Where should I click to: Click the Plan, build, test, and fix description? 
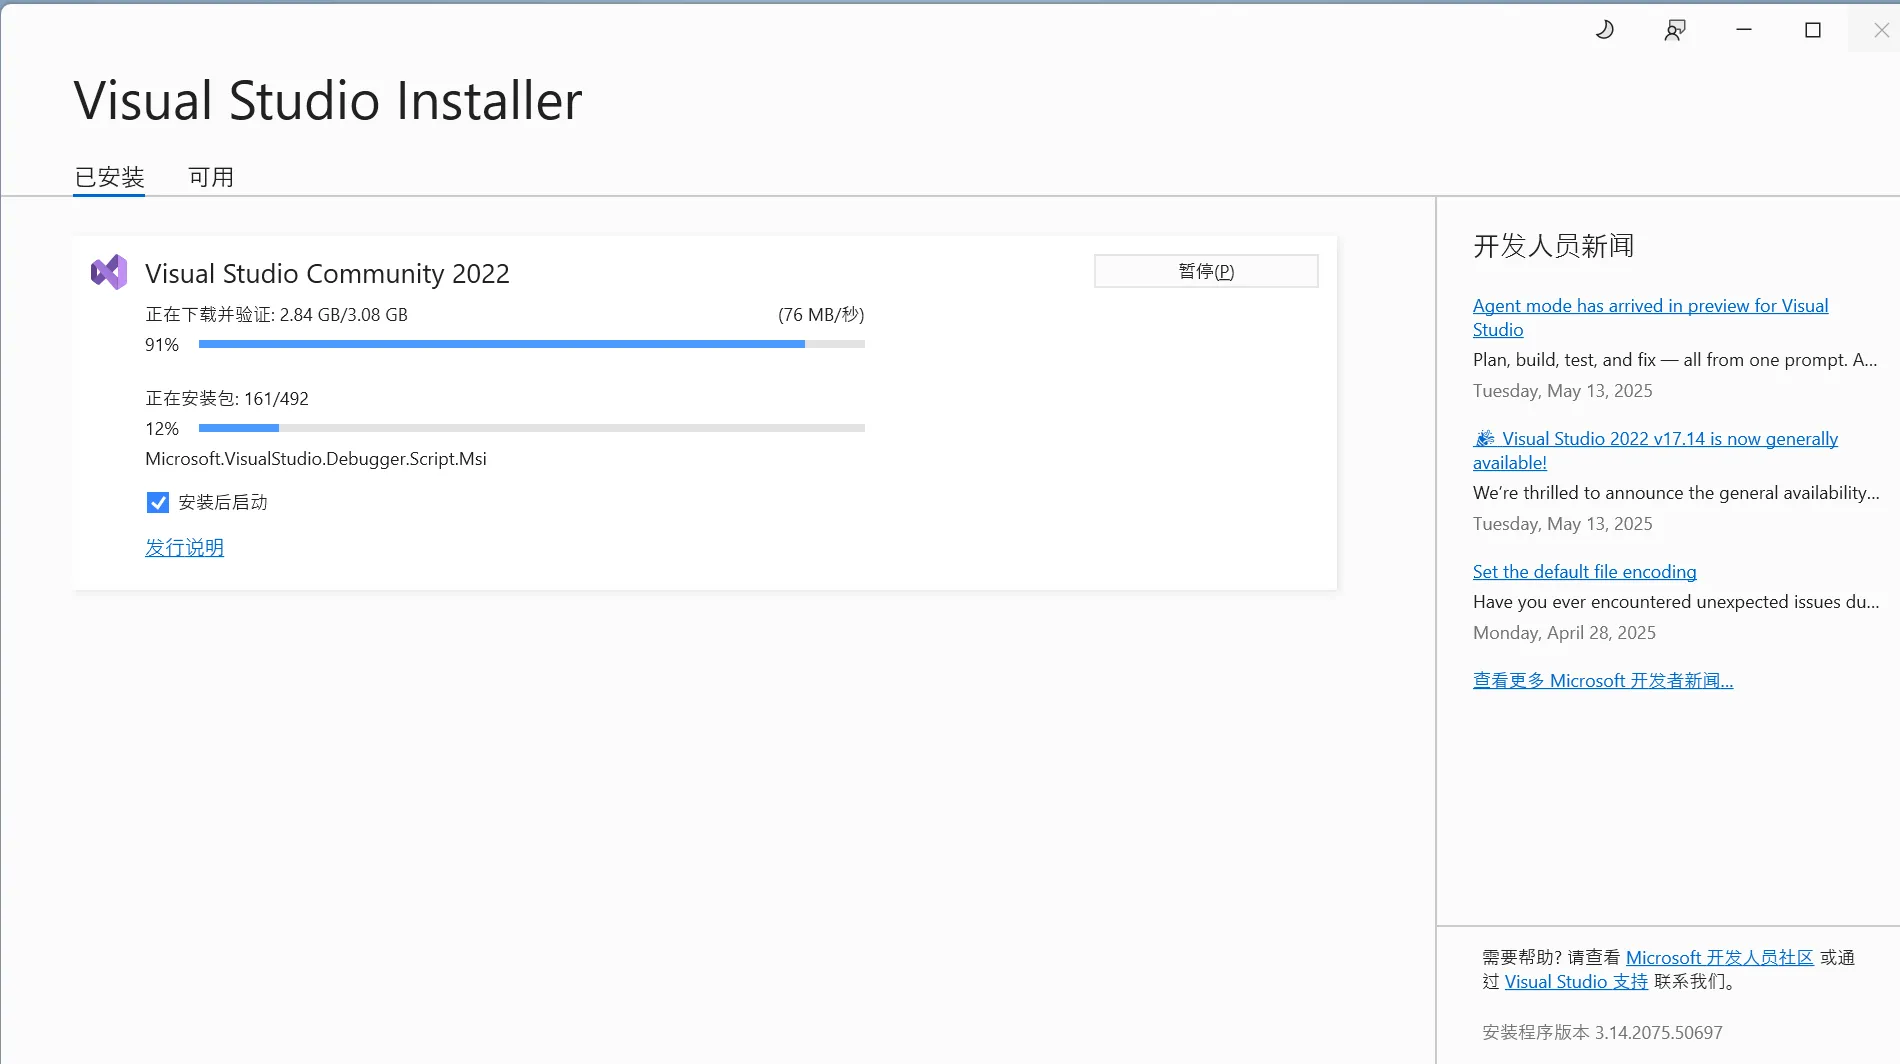(x=1675, y=359)
